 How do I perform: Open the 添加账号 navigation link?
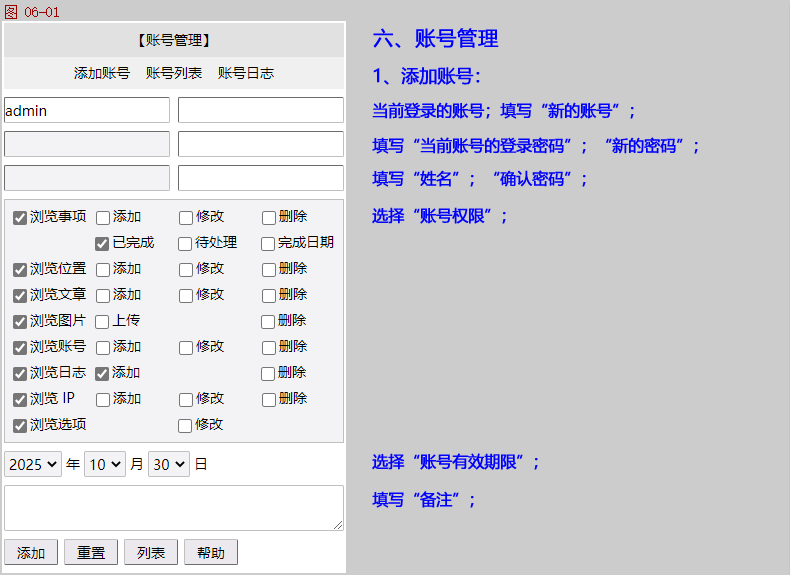click(102, 73)
